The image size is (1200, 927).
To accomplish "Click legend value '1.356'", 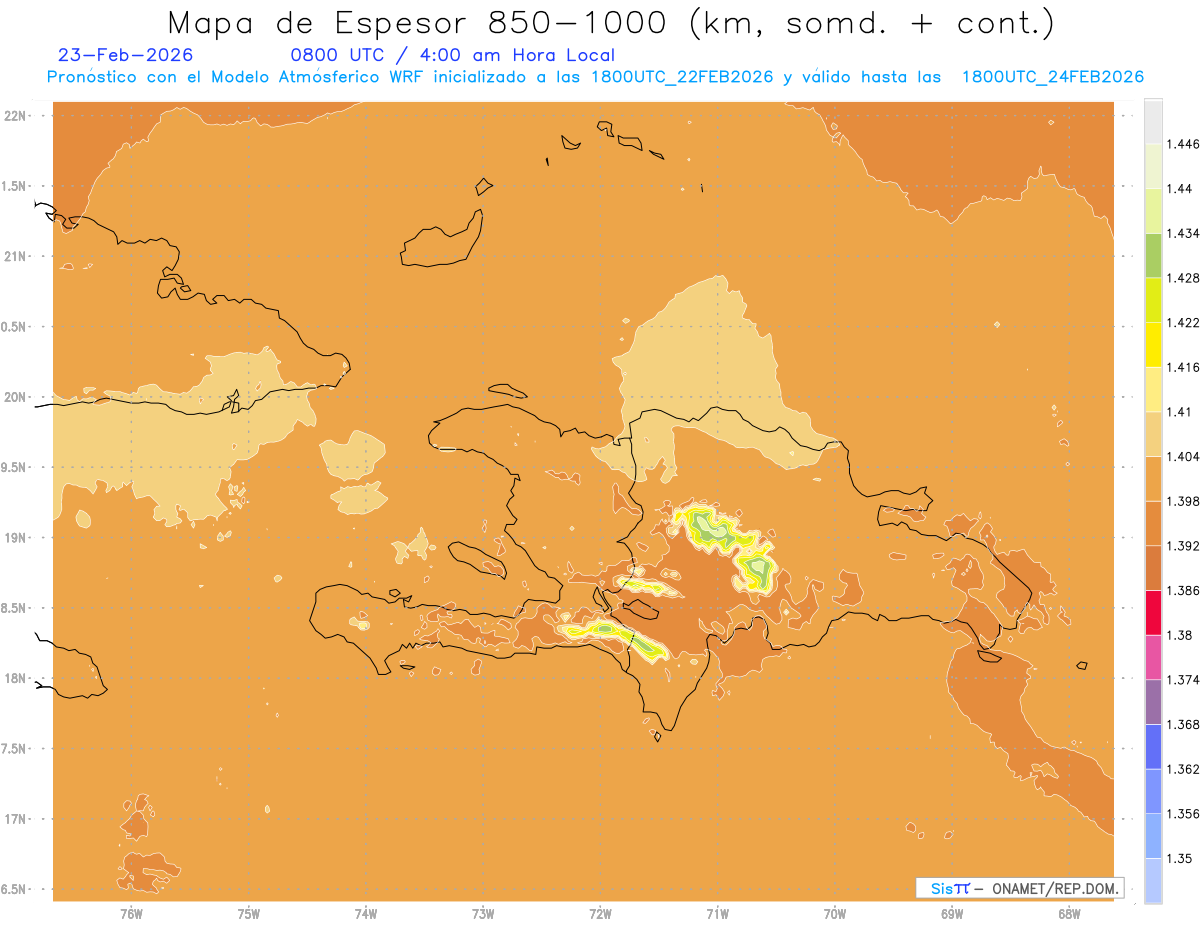I will click(1182, 814).
